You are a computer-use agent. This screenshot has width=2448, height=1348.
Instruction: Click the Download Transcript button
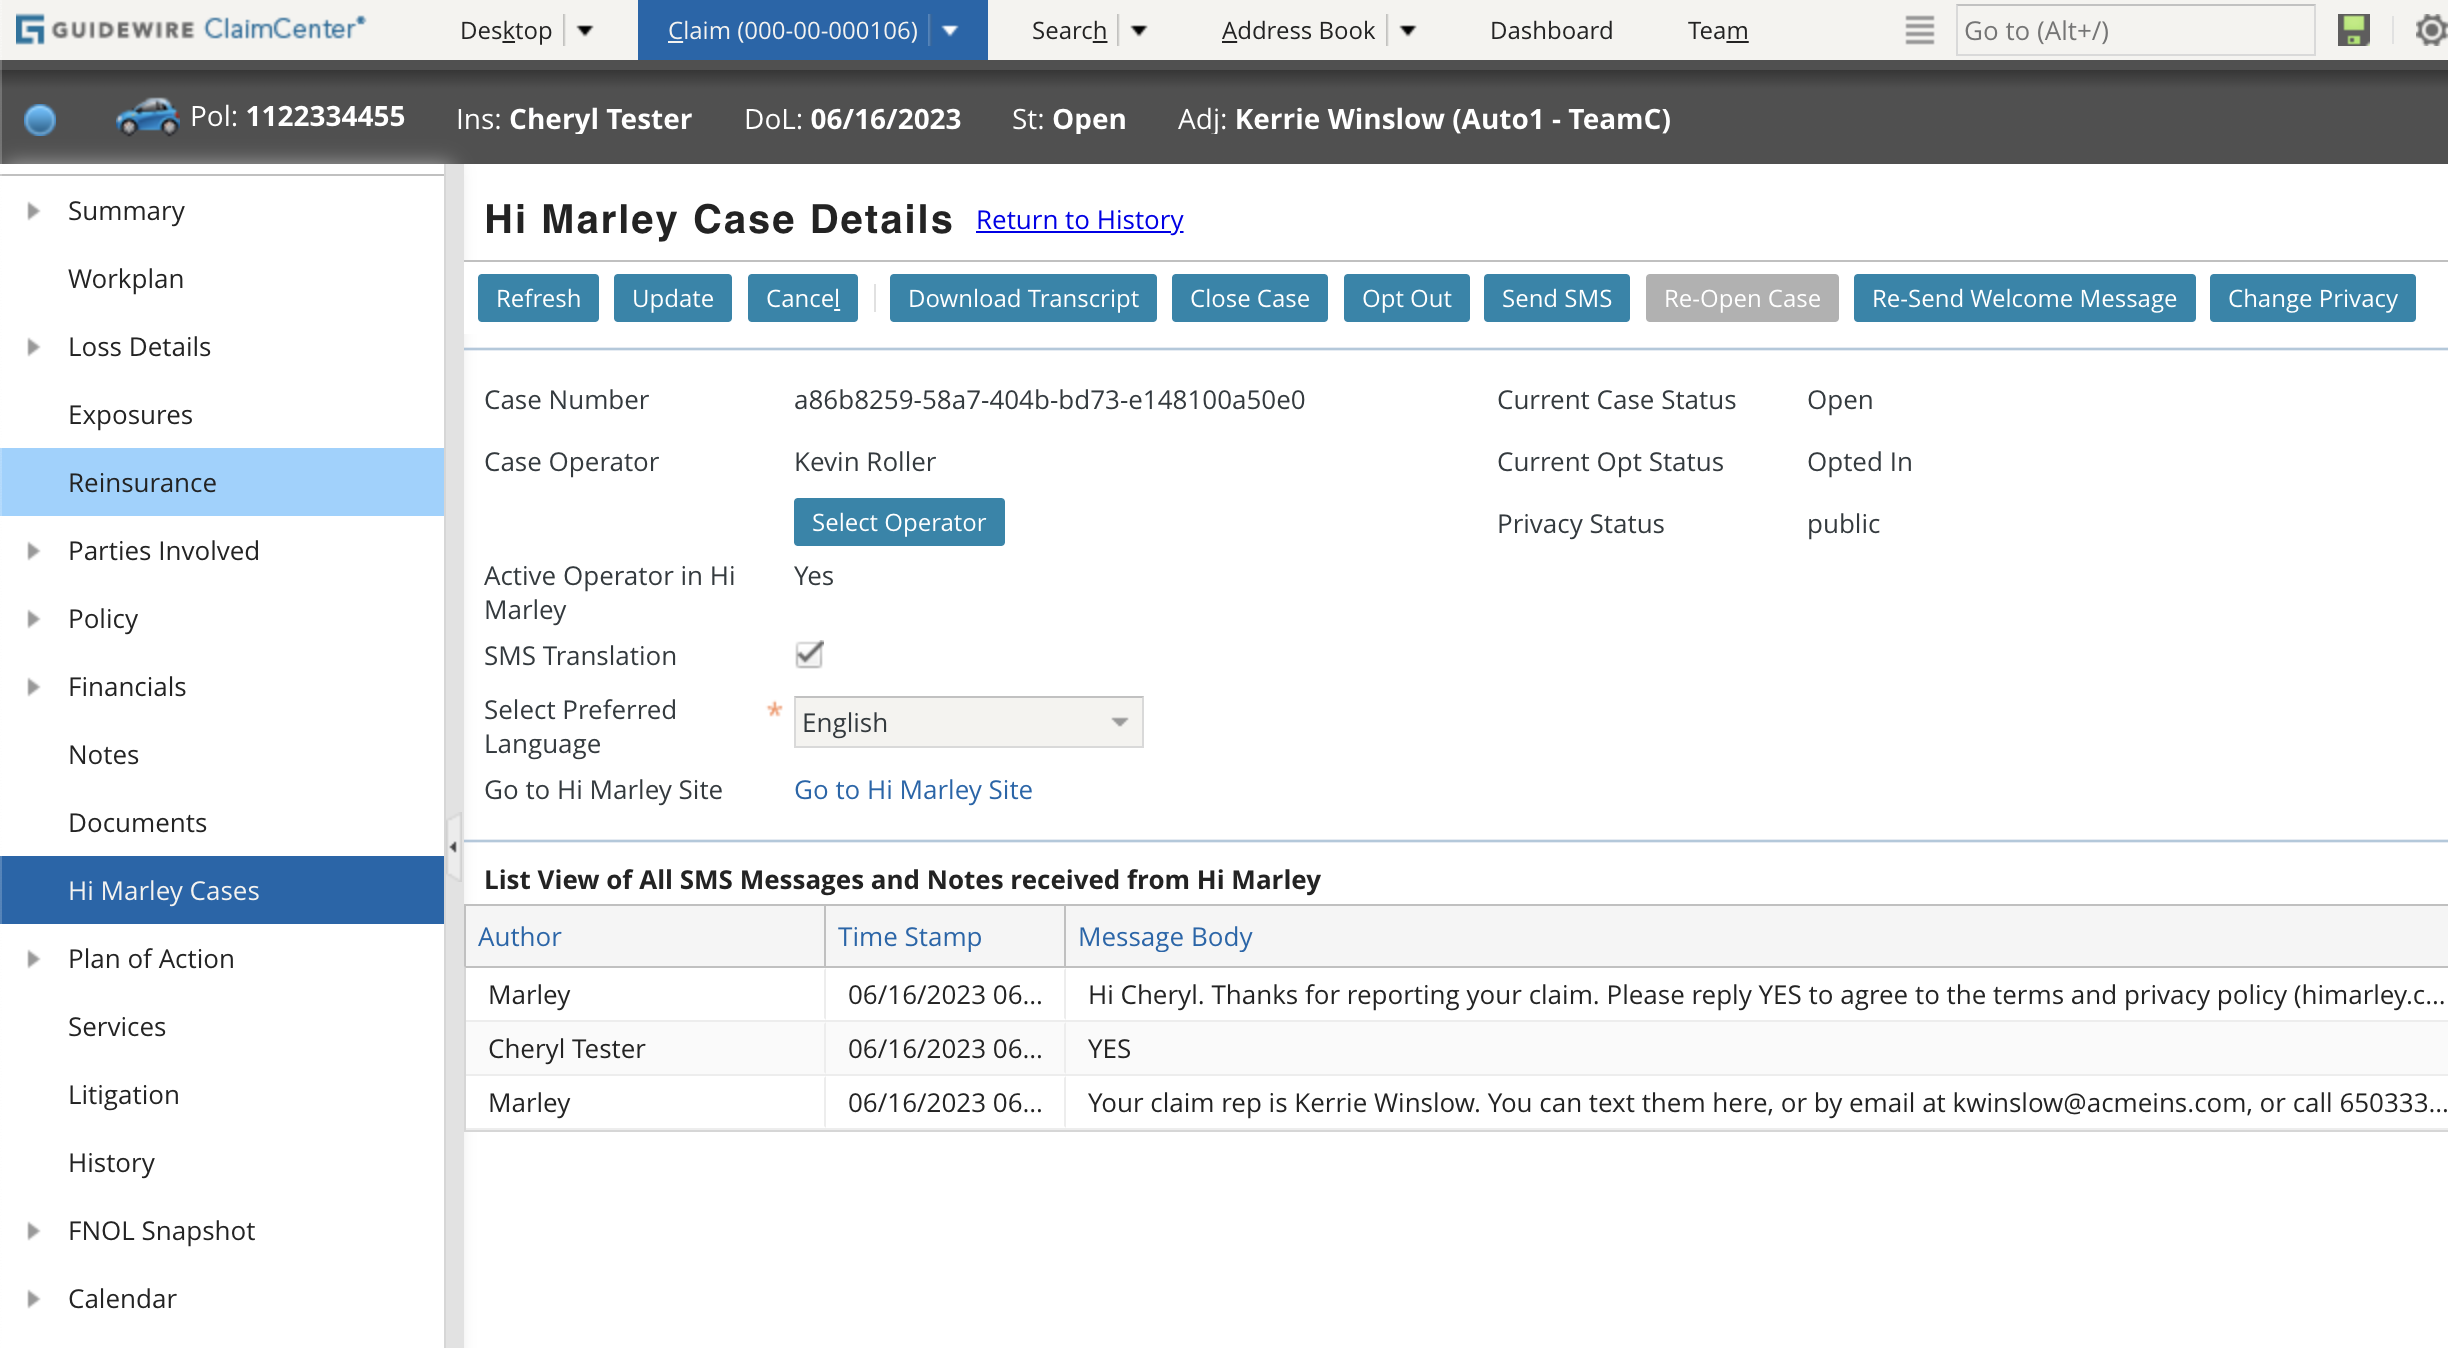tap(1022, 297)
